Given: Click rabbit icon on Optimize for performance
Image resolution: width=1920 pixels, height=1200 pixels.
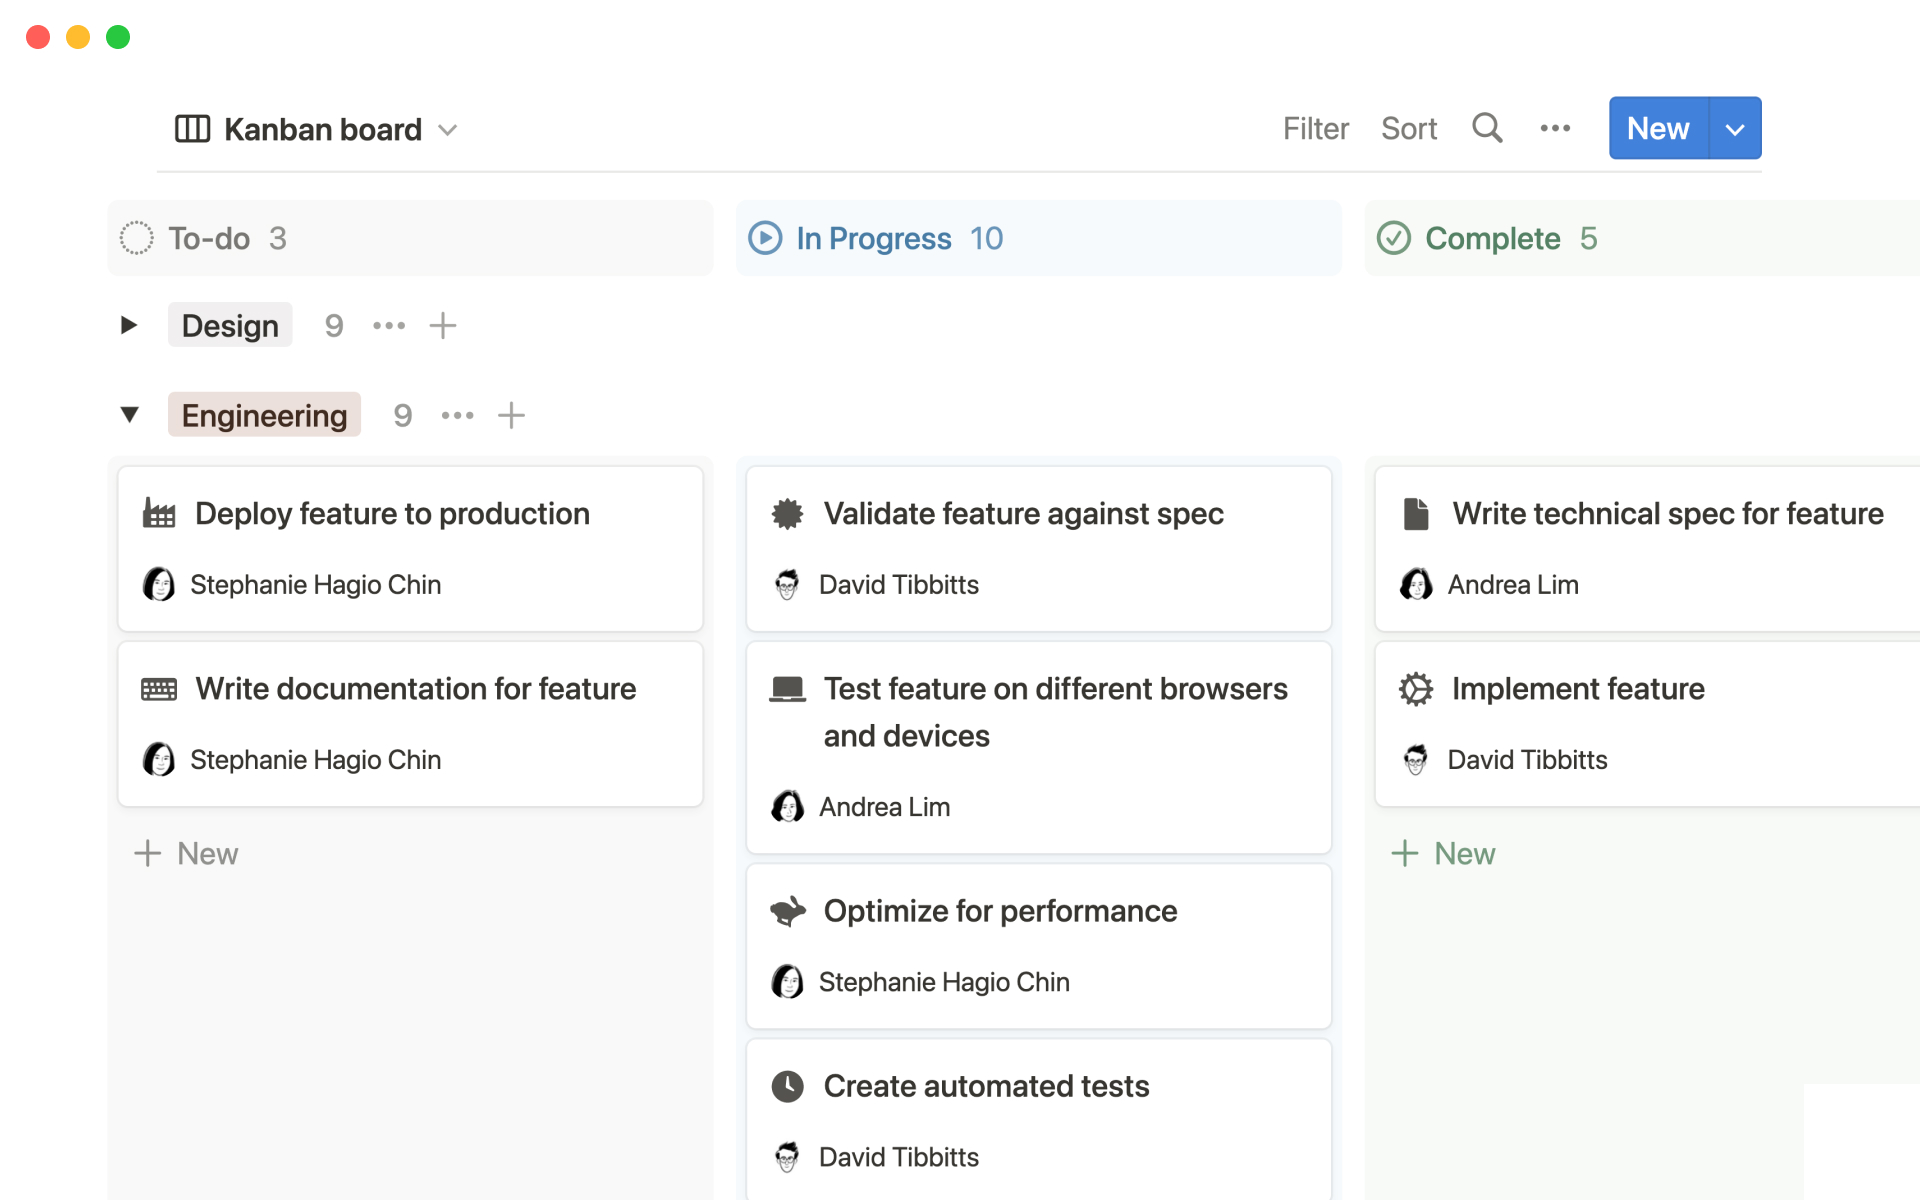Looking at the screenshot, I should (787, 911).
